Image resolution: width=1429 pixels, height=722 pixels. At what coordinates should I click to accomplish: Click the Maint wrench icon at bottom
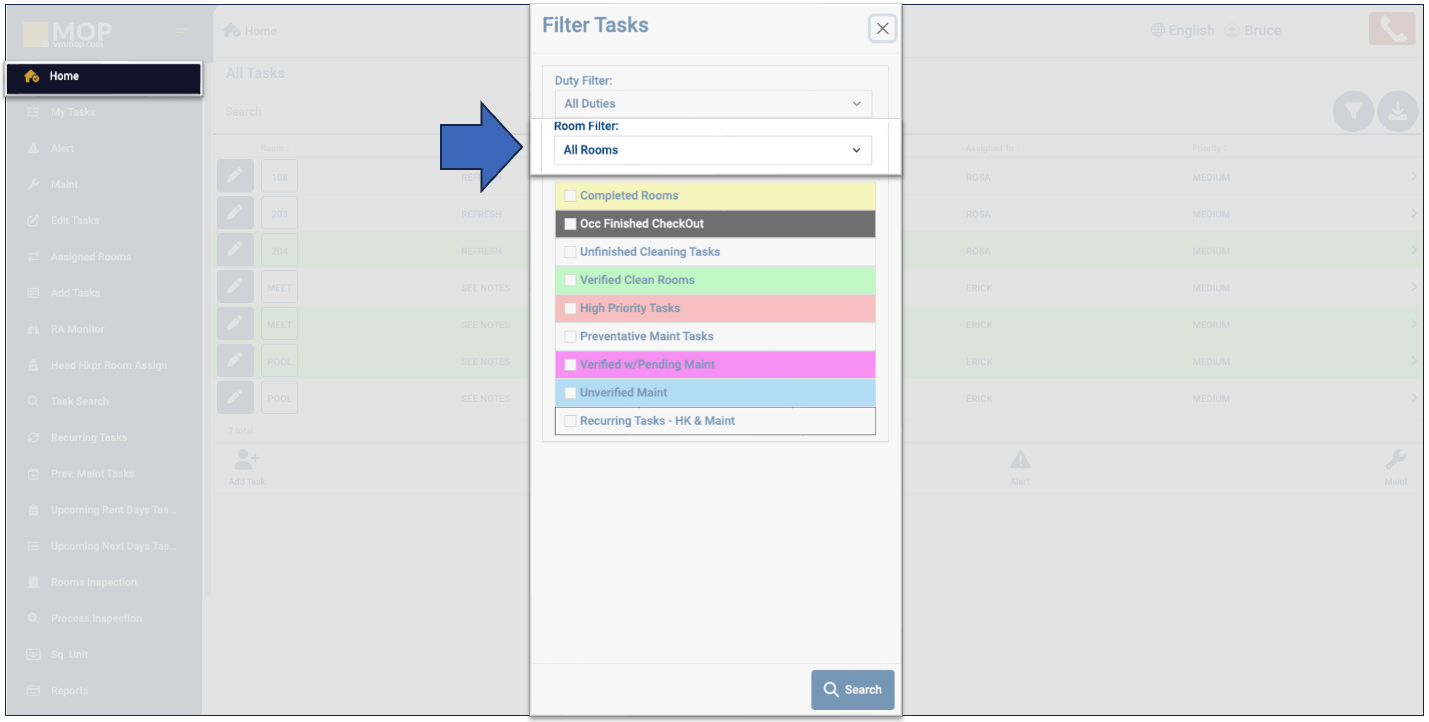pos(1395,460)
